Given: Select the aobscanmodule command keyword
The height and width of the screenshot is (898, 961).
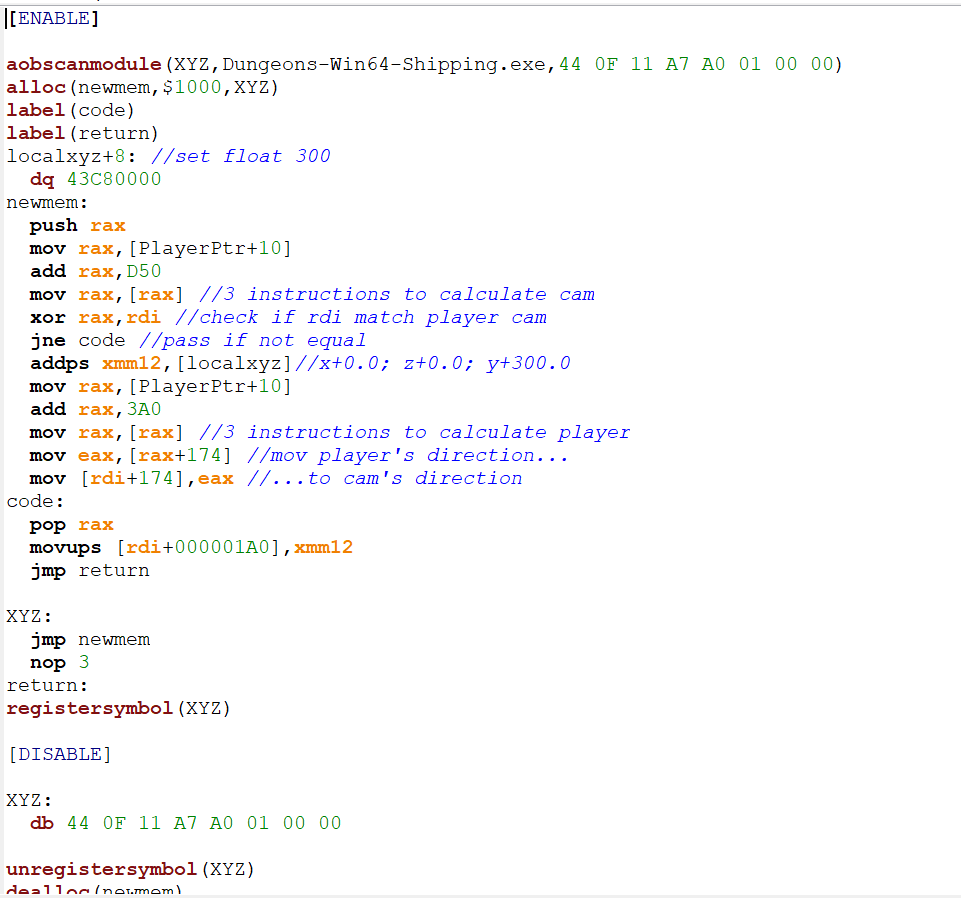Looking at the screenshot, I should click(x=82, y=63).
